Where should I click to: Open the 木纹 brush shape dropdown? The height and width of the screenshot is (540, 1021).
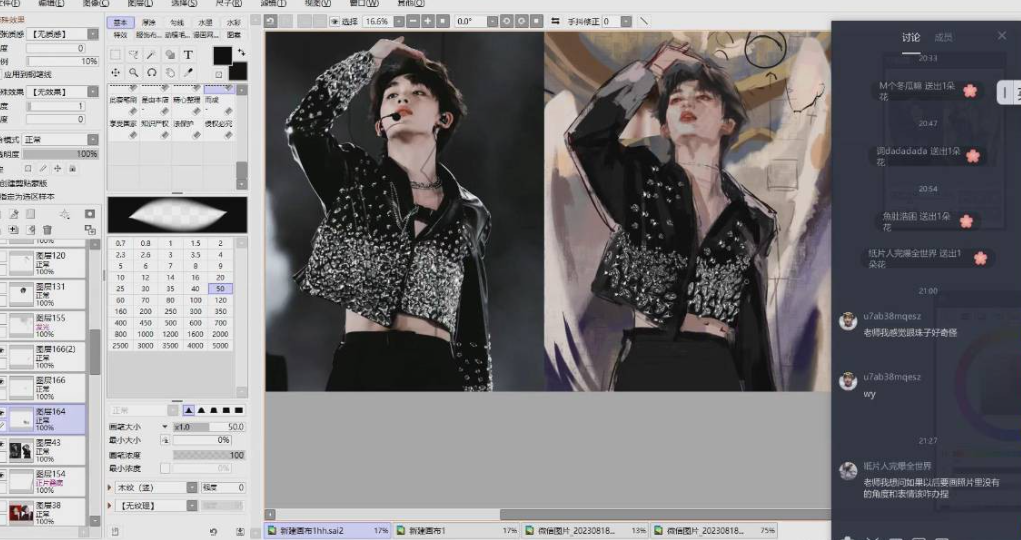coord(192,487)
